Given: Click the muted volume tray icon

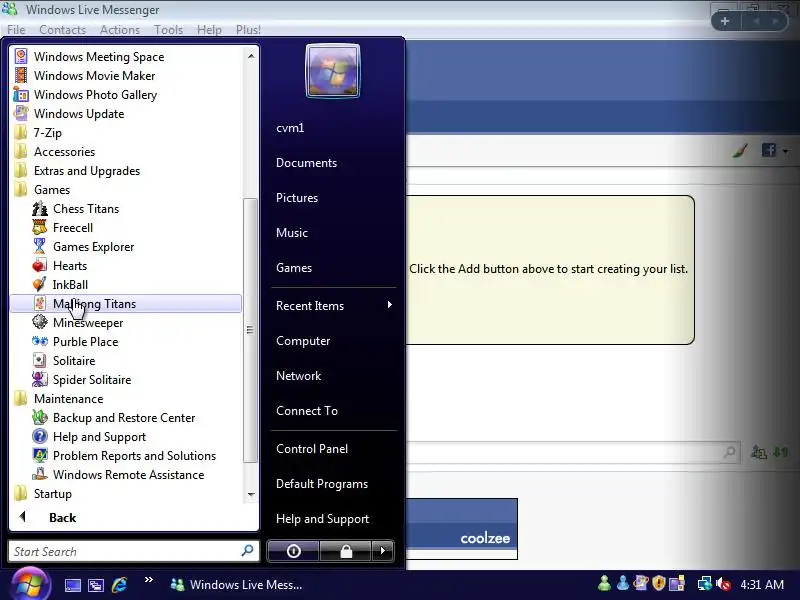Looking at the screenshot, I should click(723, 584).
